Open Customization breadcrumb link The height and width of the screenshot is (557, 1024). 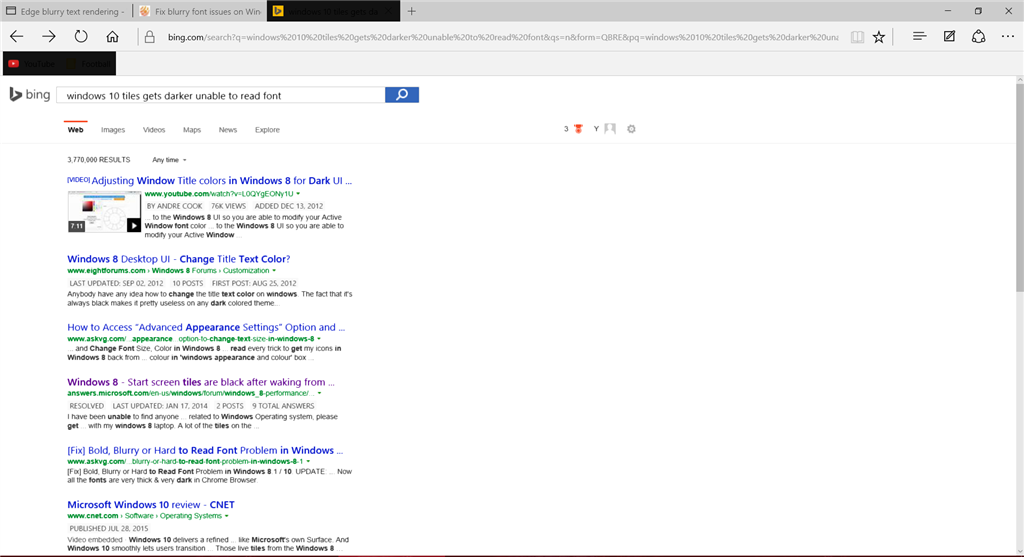click(x=246, y=270)
